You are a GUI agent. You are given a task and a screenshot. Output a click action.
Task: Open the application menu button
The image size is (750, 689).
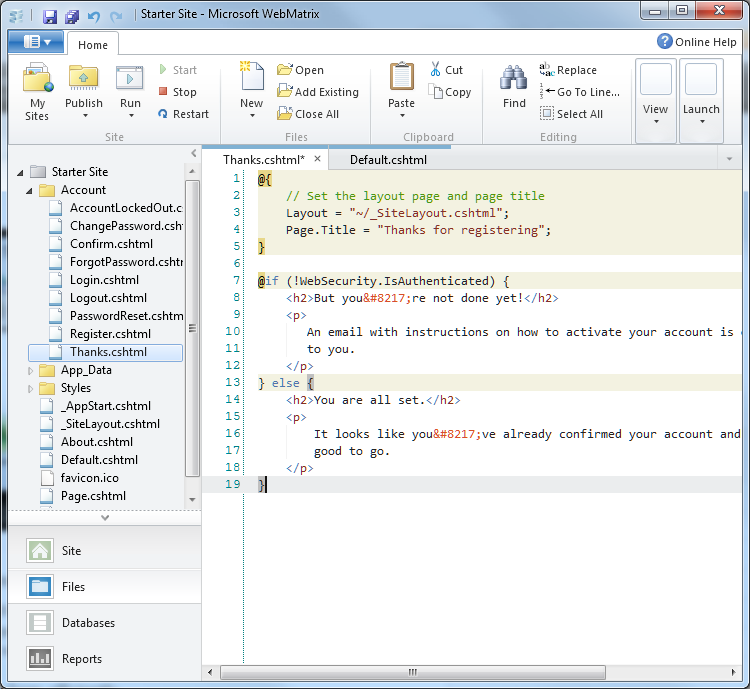click(x=36, y=42)
